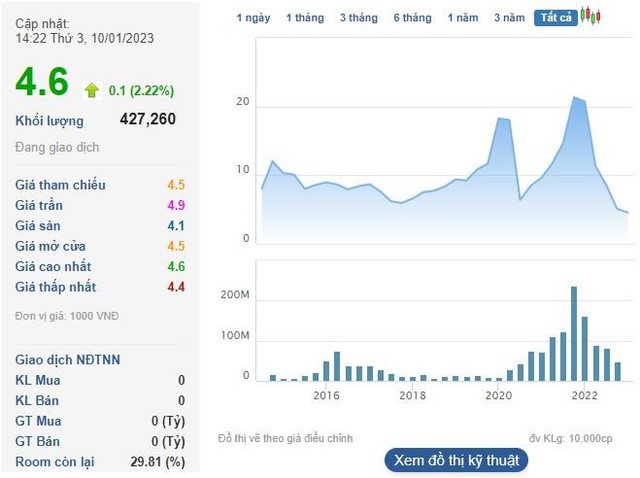Click the large current price 4.6
Viewport: 640px width, 478px height.
click(42, 83)
